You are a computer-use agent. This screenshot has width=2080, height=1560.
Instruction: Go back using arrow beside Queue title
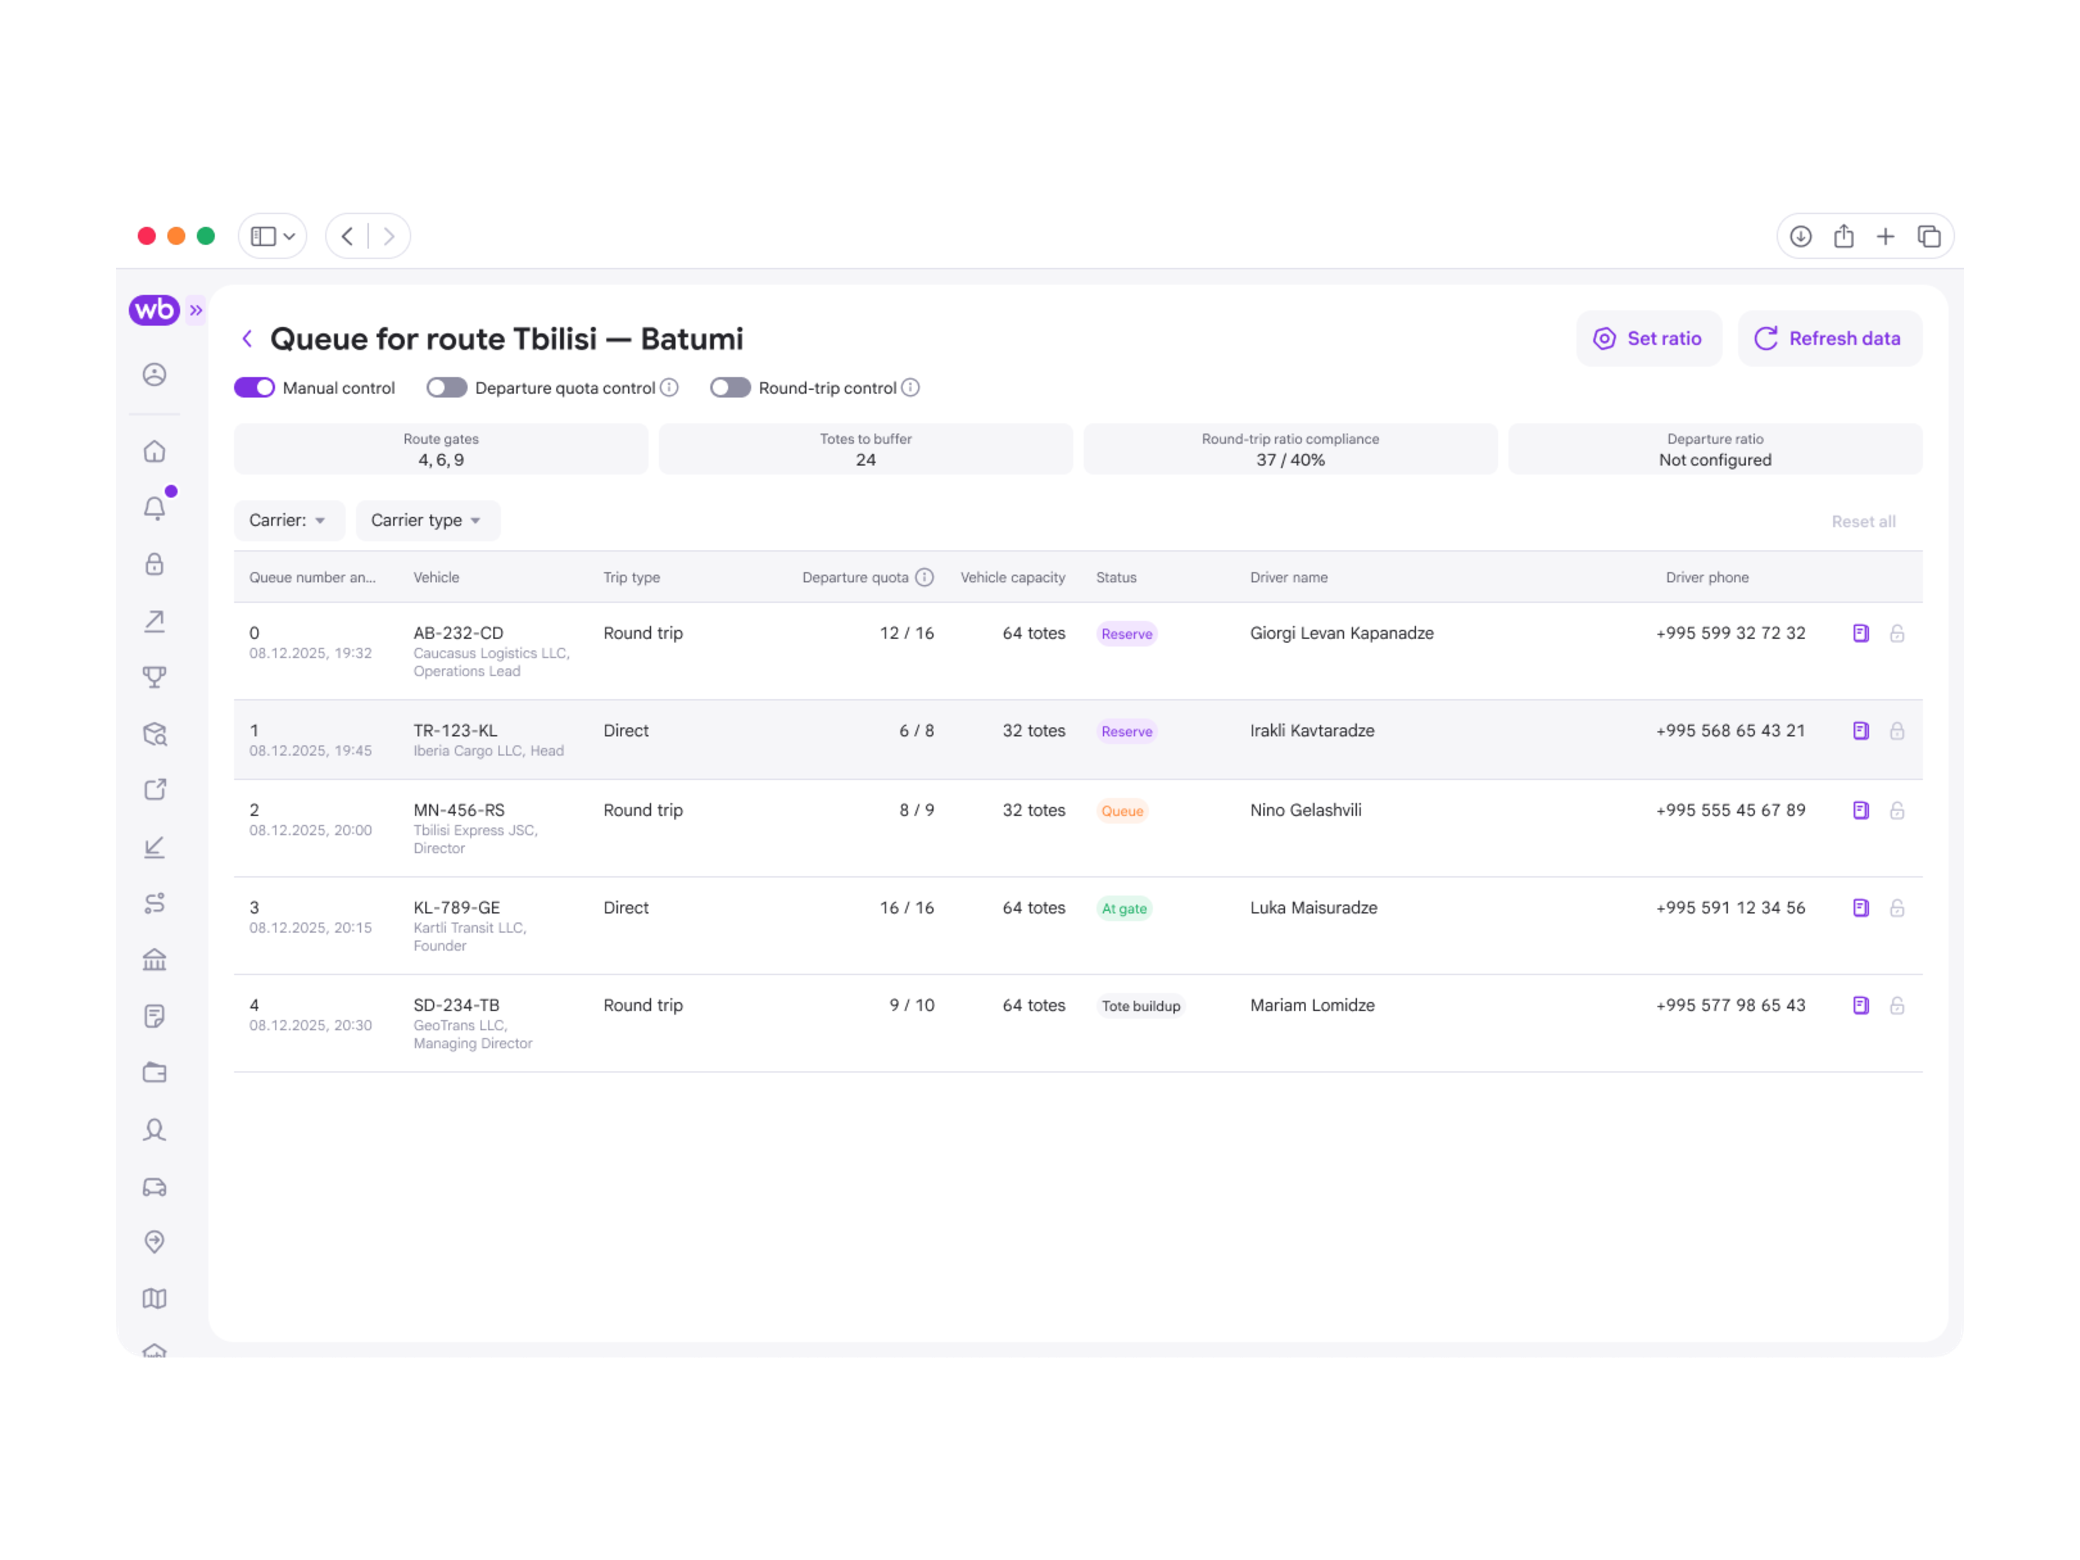tap(247, 338)
